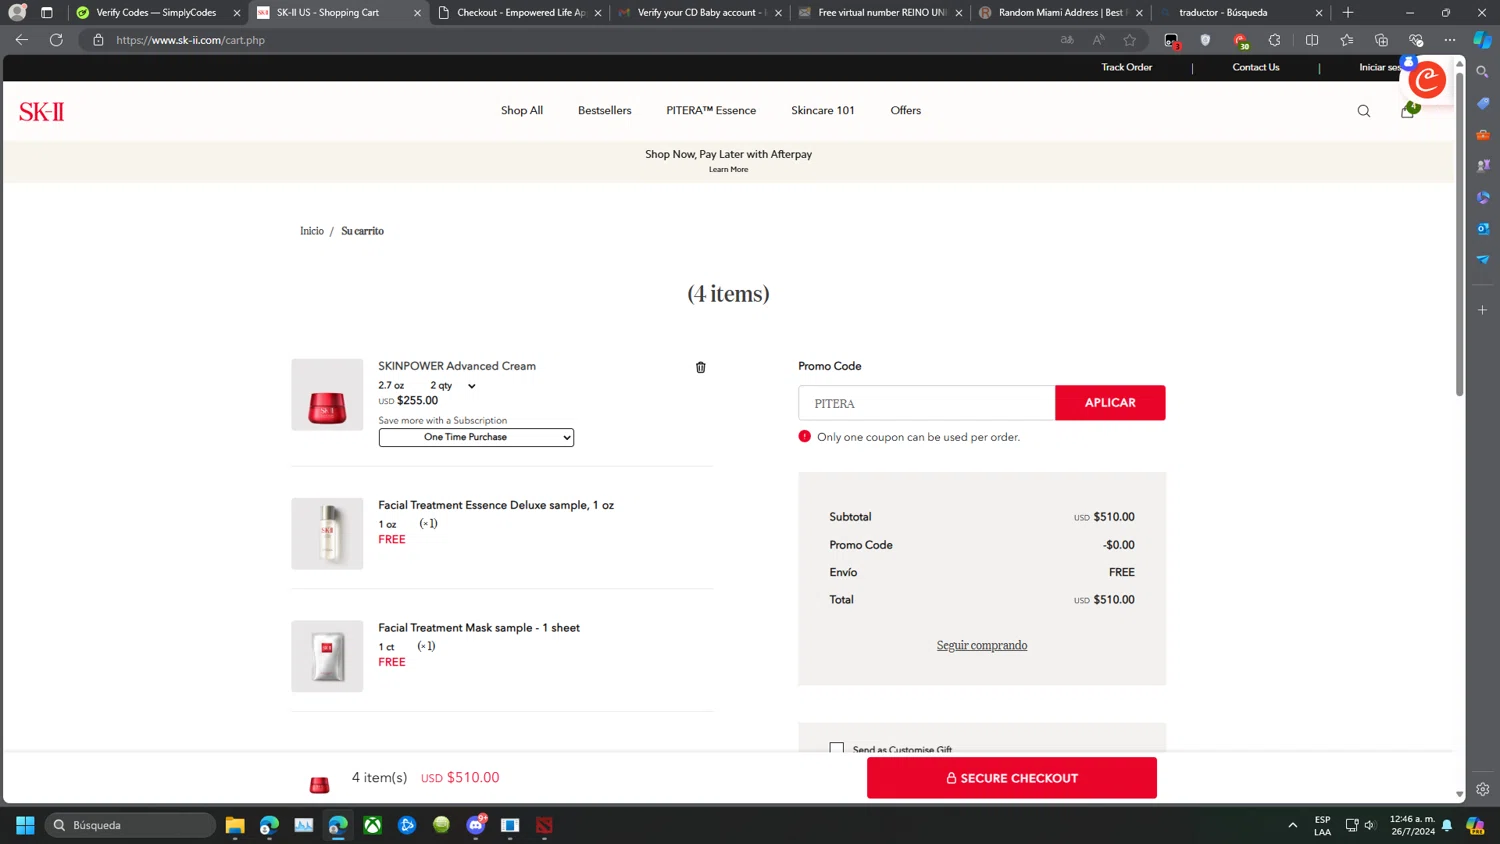Screen dimensions: 1500x844
Task: Click the browser address bar URL
Action: (190, 40)
